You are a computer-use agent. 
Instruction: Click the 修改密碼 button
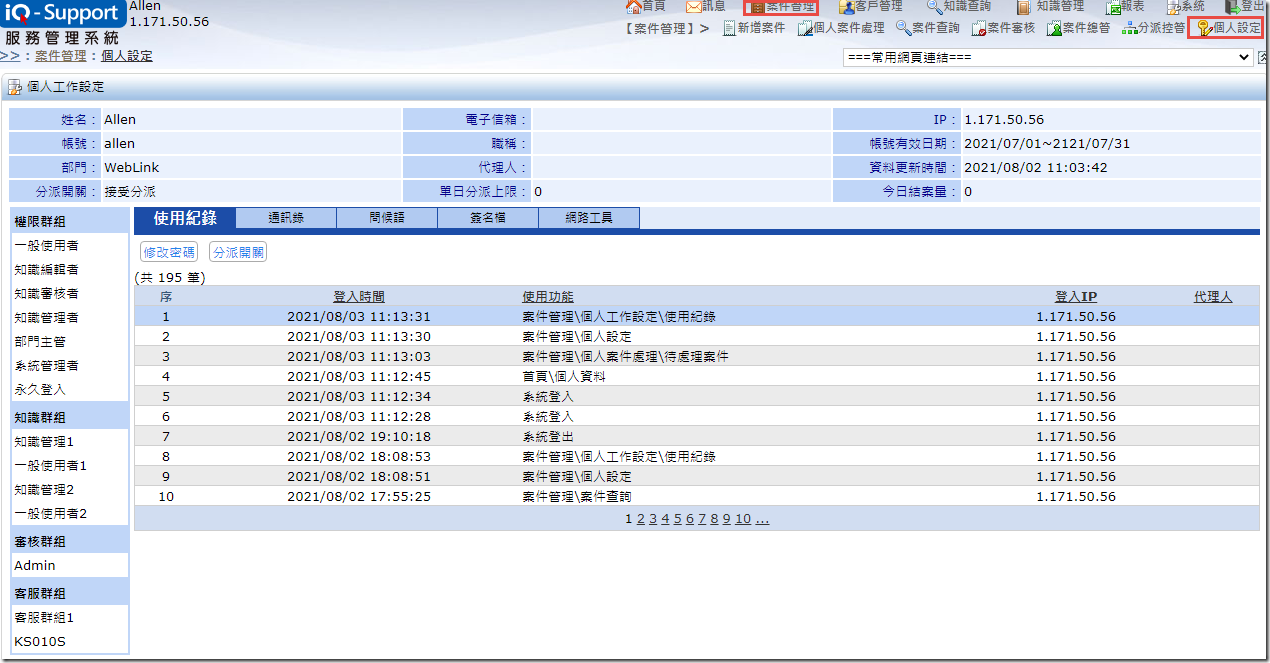[168, 252]
